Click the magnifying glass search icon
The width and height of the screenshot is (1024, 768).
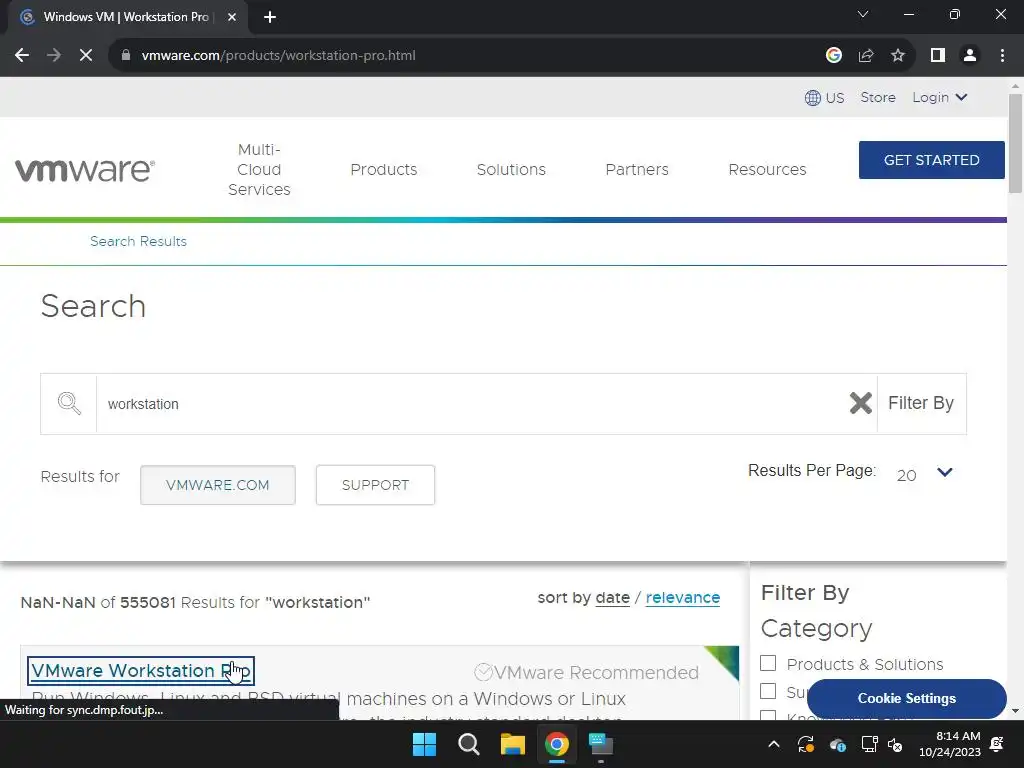tap(69, 404)
